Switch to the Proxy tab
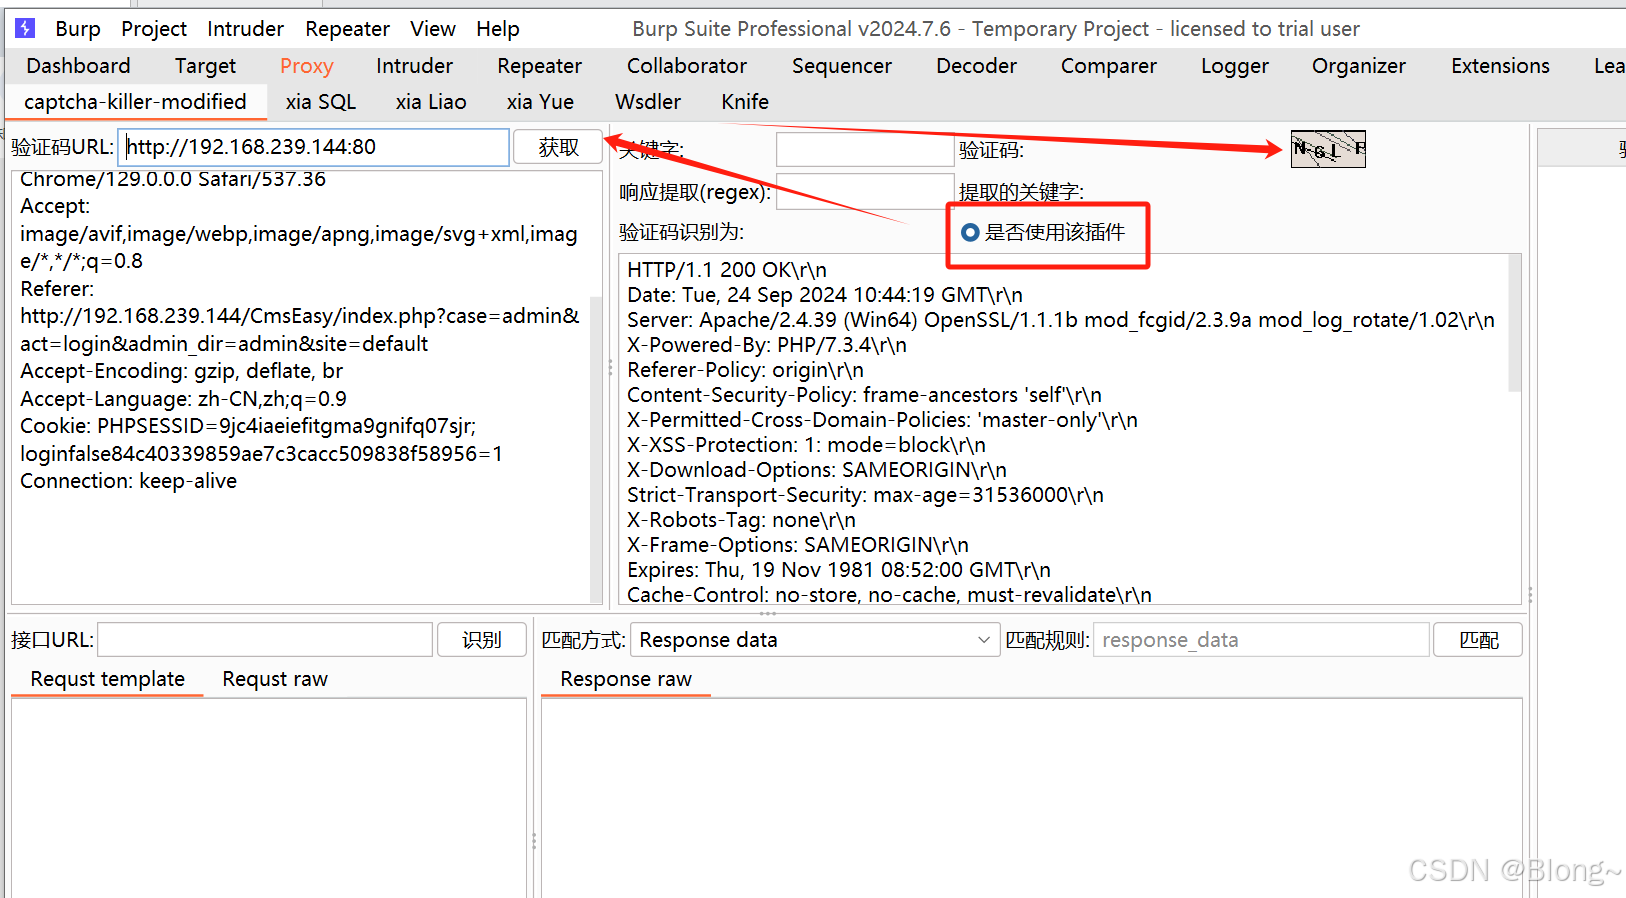 pos(306,66)
